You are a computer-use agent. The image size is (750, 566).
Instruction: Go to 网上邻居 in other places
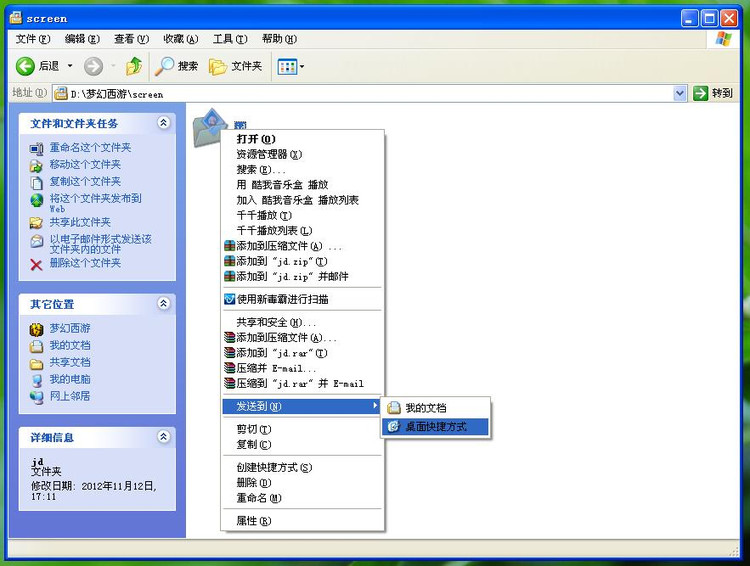click(70, 396)
